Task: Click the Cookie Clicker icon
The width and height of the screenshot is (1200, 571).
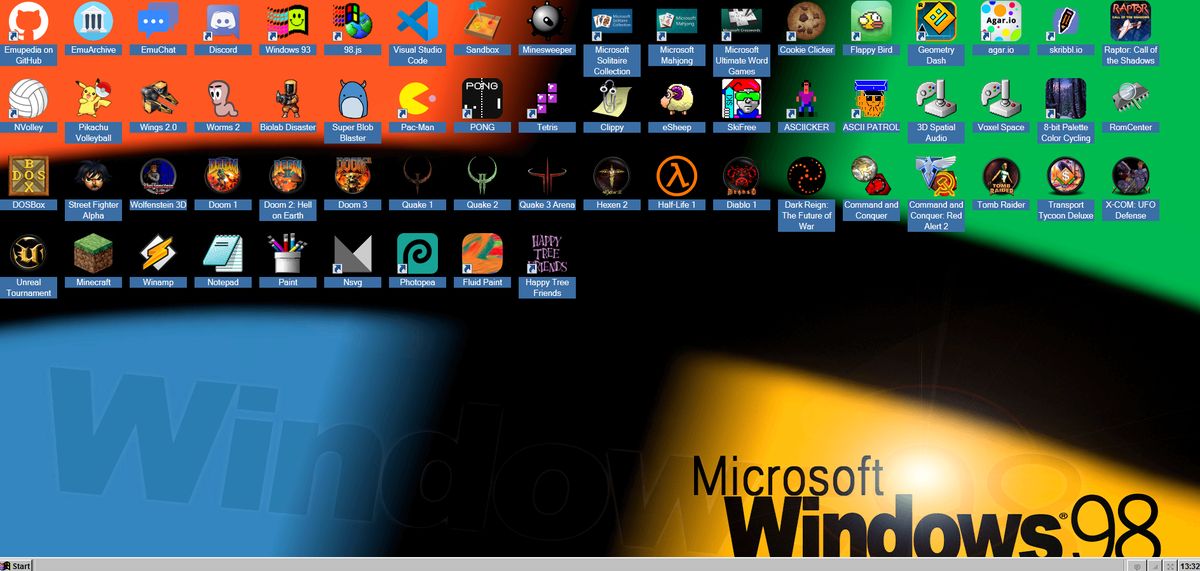Action: tap(806, 21)
